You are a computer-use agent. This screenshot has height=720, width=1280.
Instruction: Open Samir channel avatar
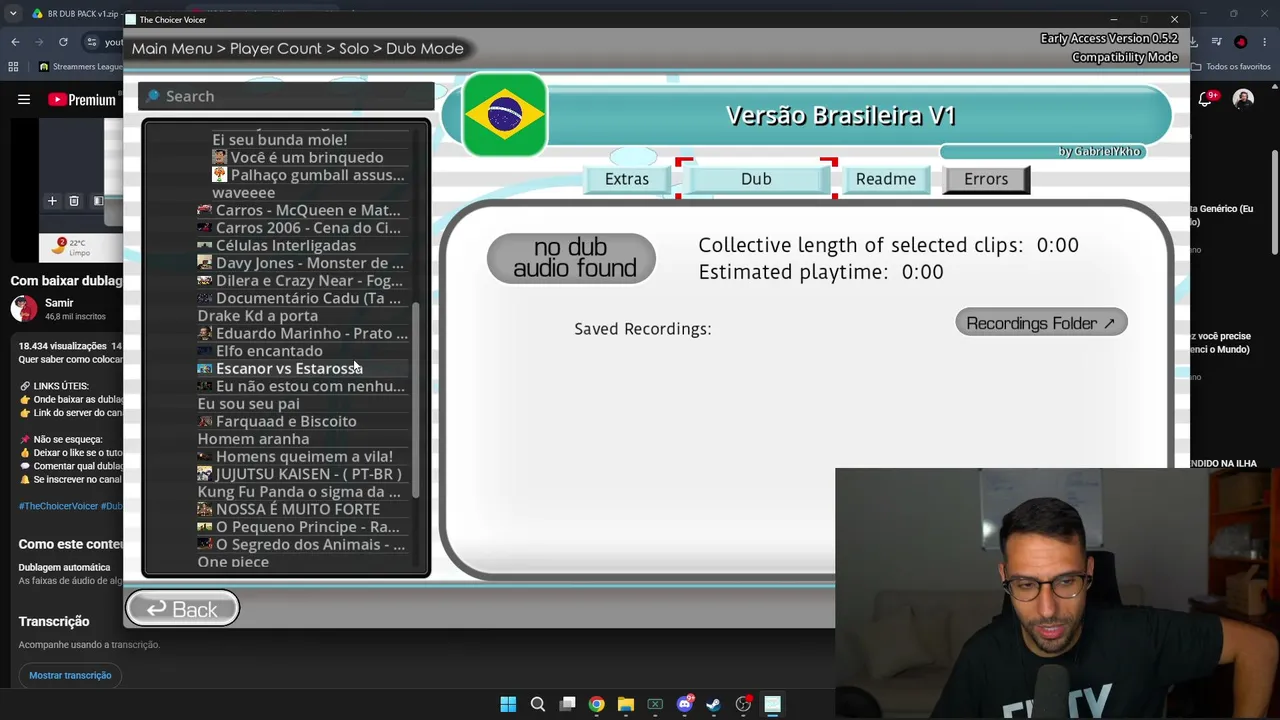(24, 308)
